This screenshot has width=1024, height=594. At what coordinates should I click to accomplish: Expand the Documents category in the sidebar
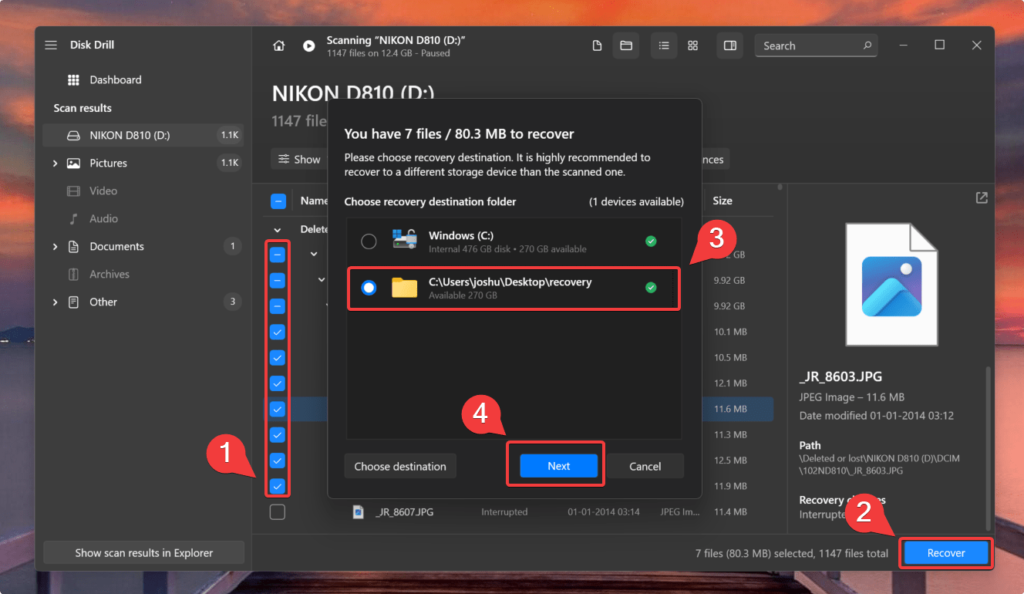57,246
